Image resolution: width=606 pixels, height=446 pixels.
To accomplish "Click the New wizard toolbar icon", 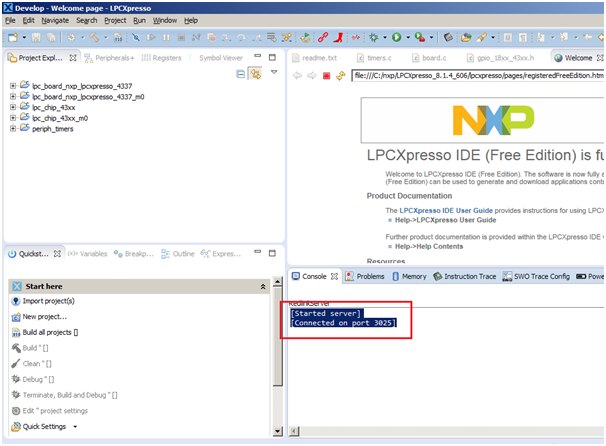I will [13, 37].
